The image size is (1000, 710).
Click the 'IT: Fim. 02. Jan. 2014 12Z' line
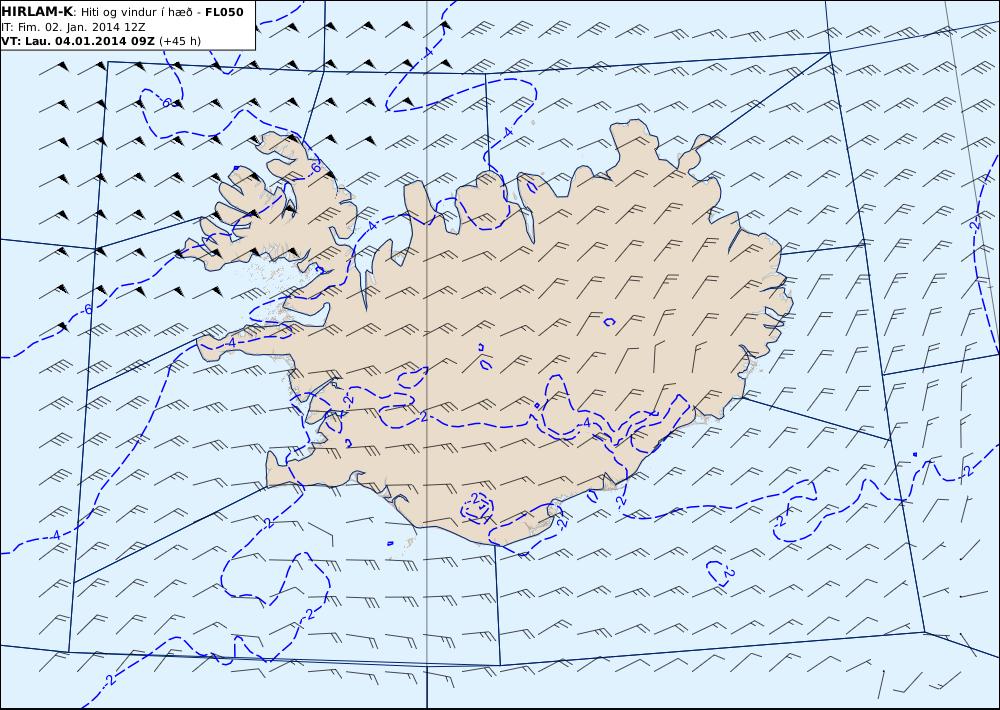(73, 27)
